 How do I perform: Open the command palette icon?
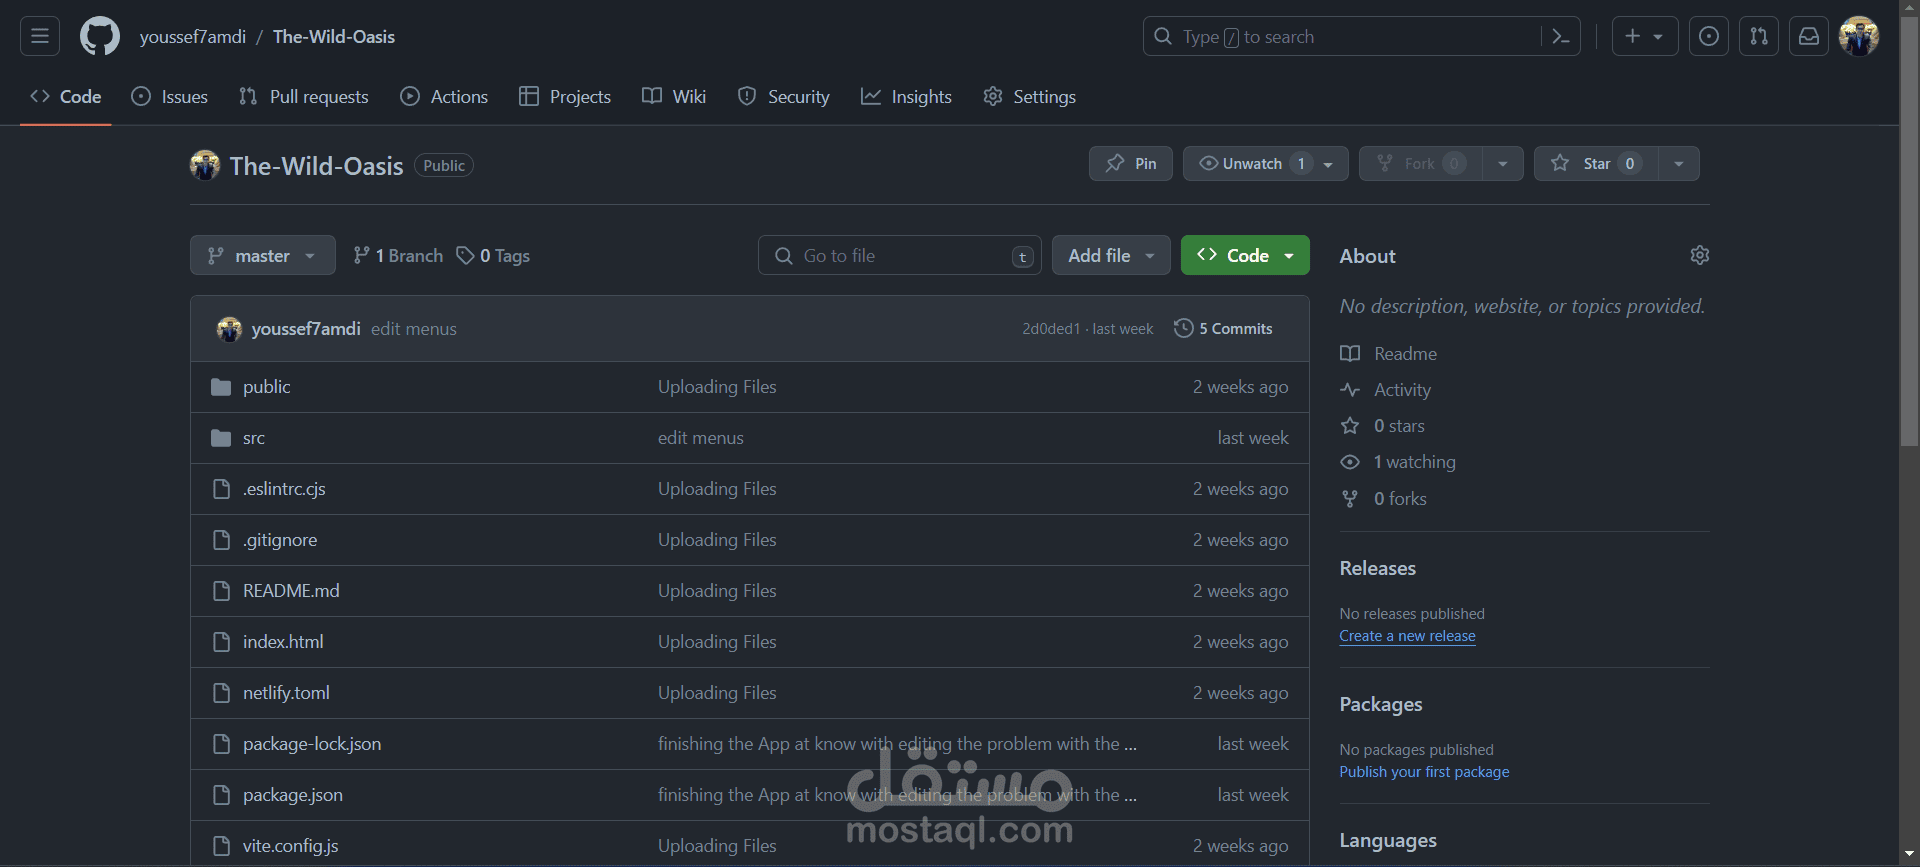click(x=1560, y=36)
